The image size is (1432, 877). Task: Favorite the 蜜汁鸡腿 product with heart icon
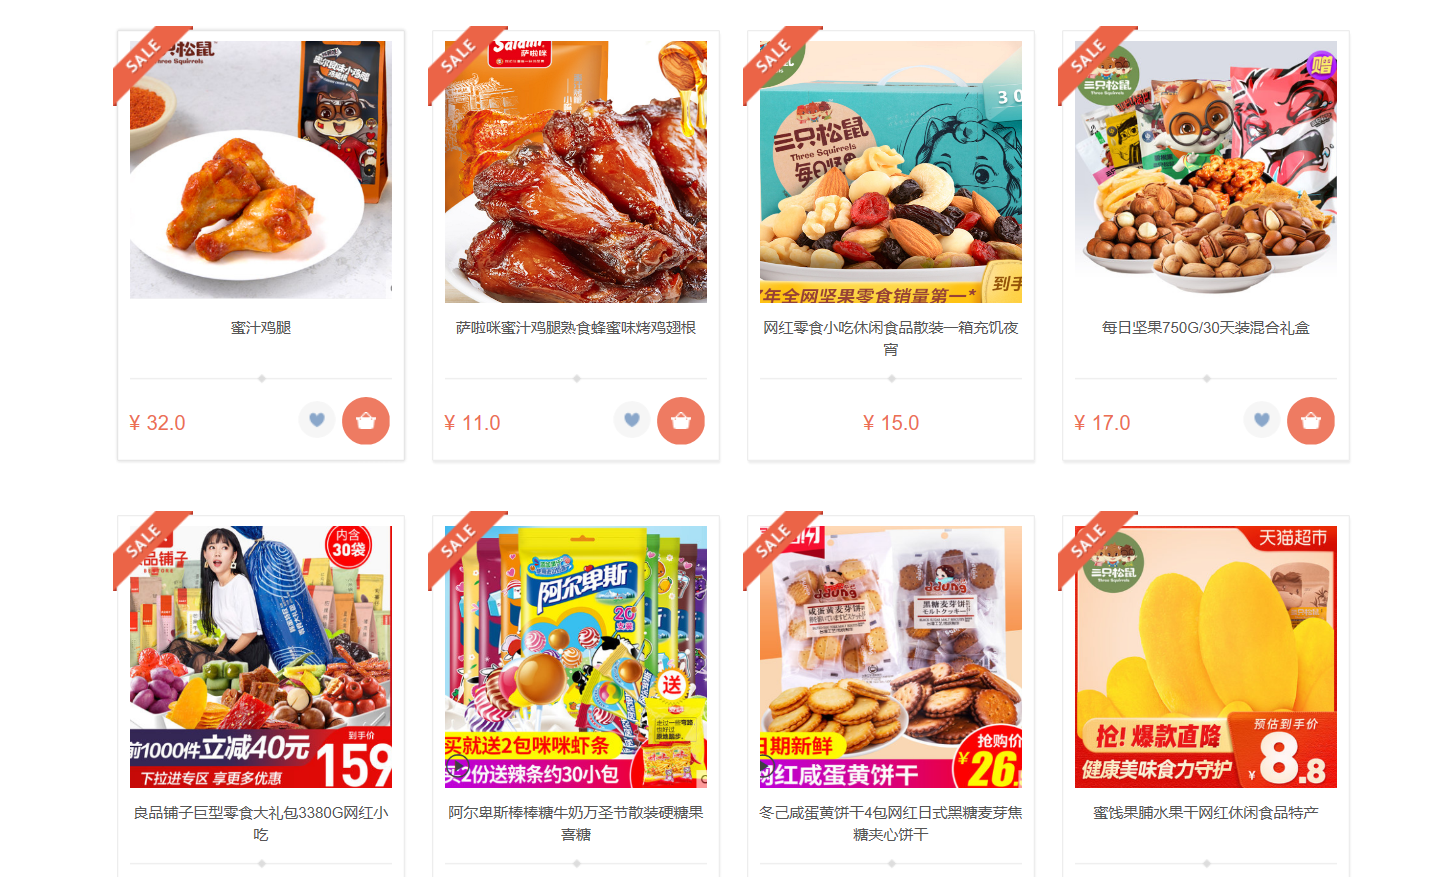[317, 420]
